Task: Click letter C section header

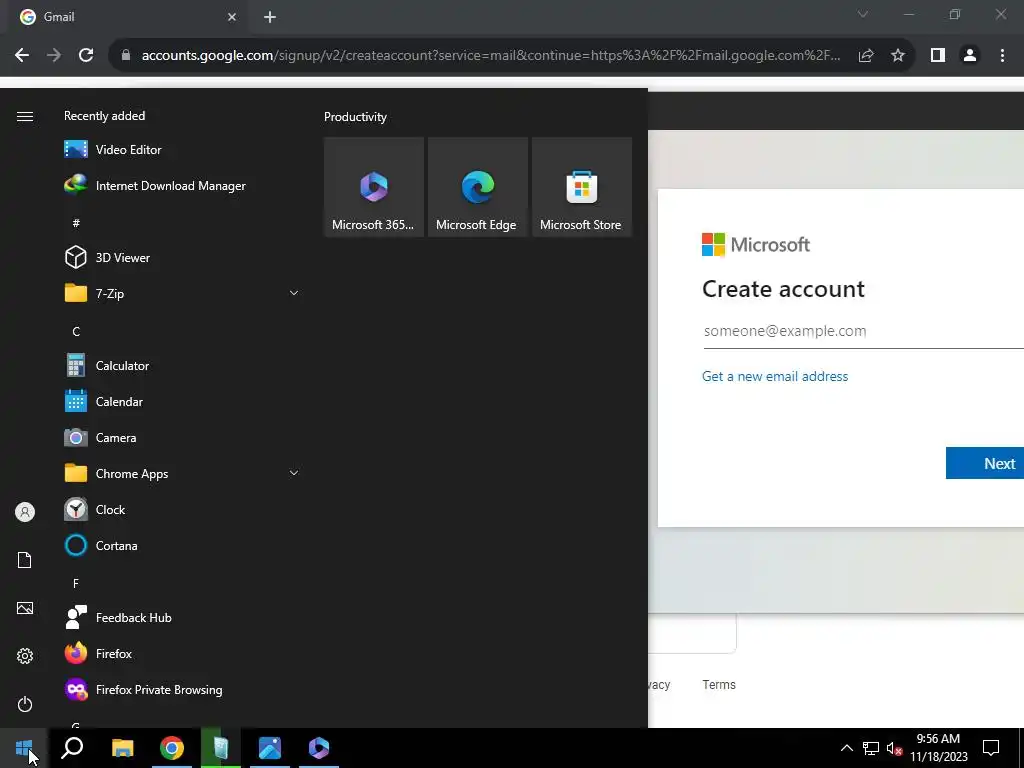Action: coord(76,331)
